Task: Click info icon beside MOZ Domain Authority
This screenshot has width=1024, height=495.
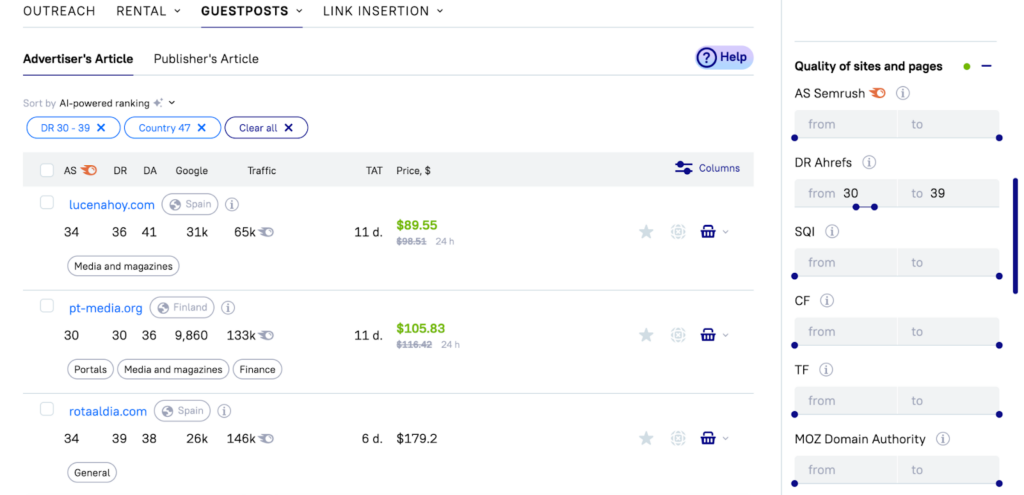Action: 943,439
